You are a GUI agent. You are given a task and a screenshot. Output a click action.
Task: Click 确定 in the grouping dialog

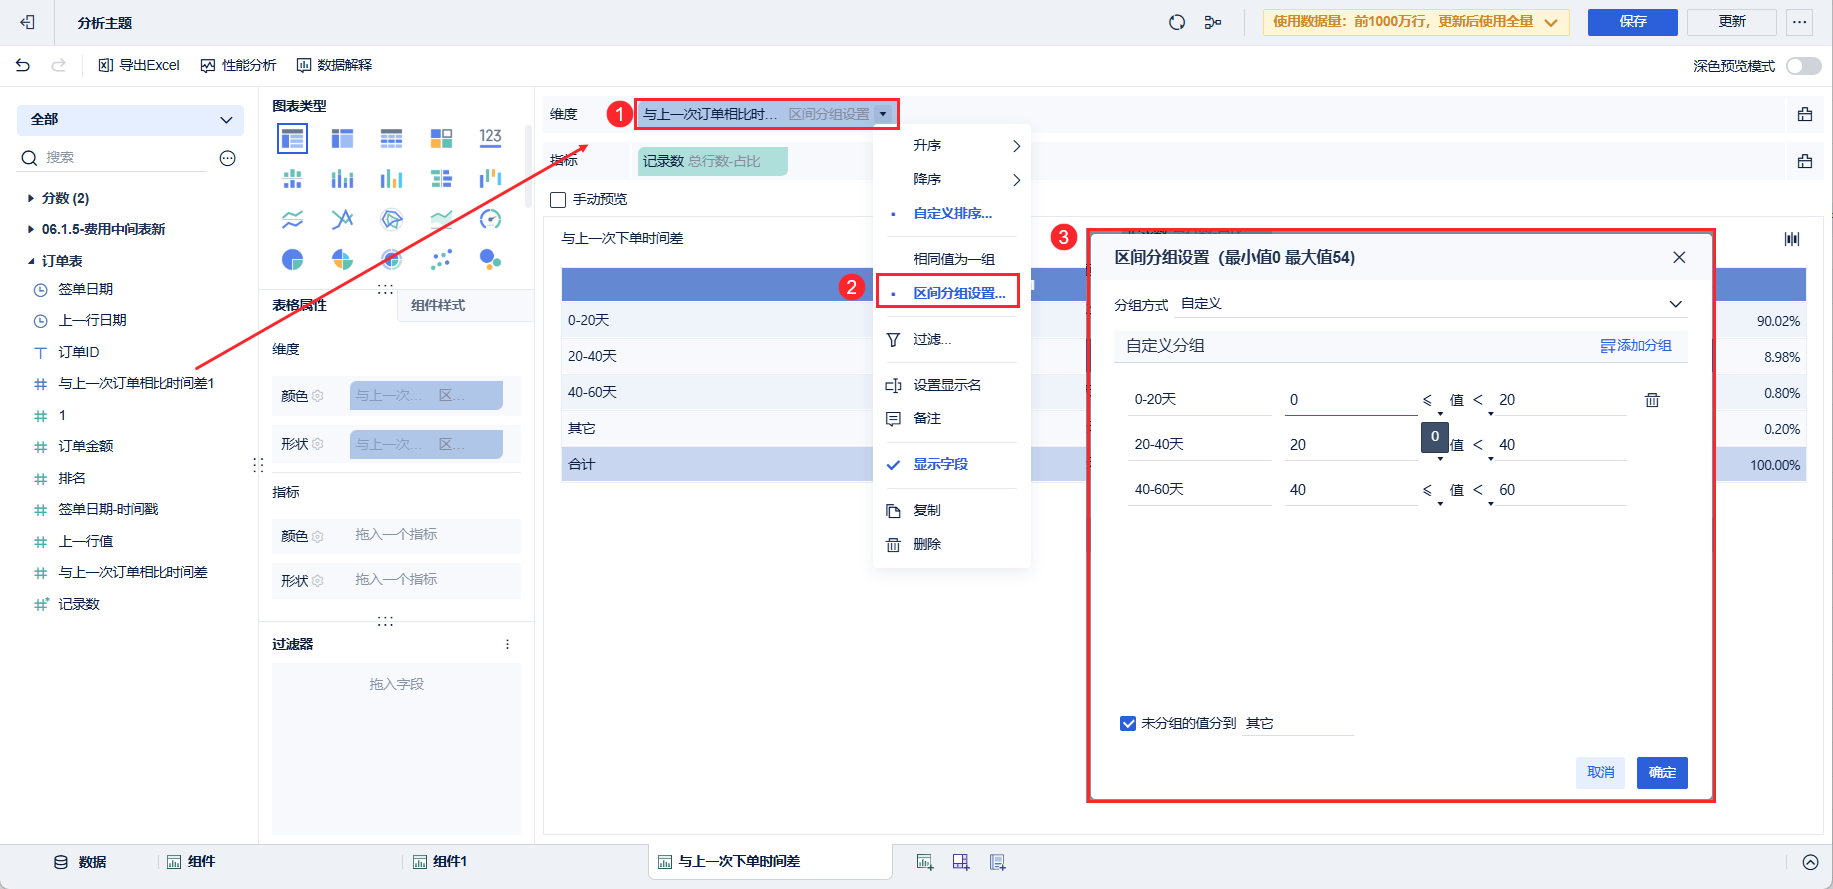[1662, 773]
